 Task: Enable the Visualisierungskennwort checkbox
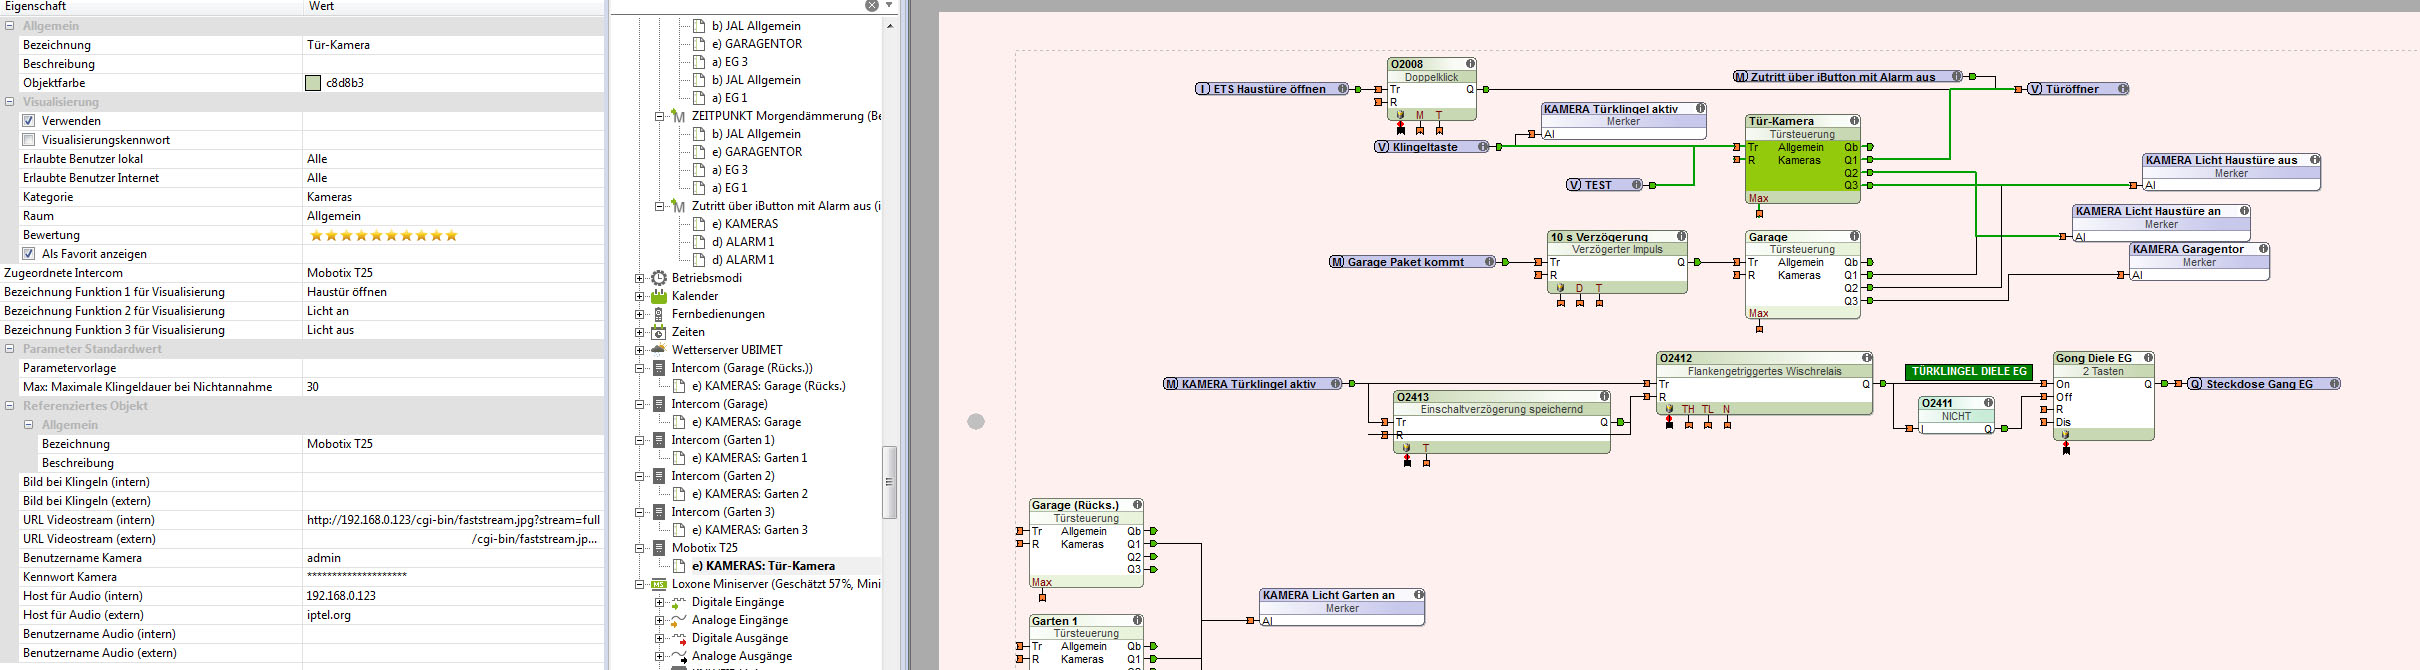pos(29,140)
